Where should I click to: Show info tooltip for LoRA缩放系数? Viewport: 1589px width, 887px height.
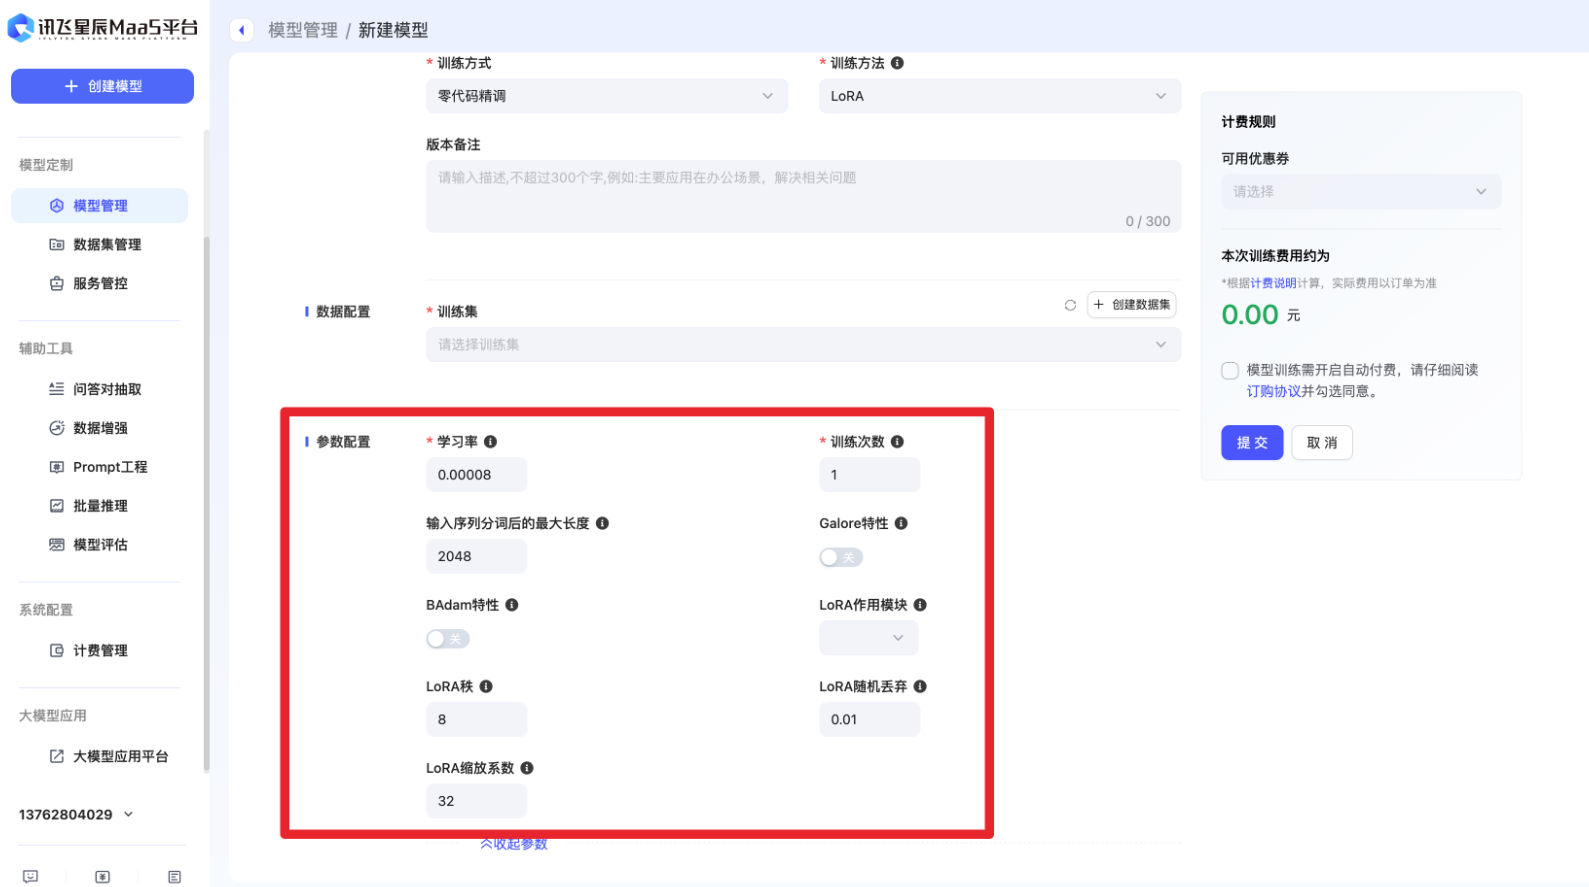(x=527, y=768)
